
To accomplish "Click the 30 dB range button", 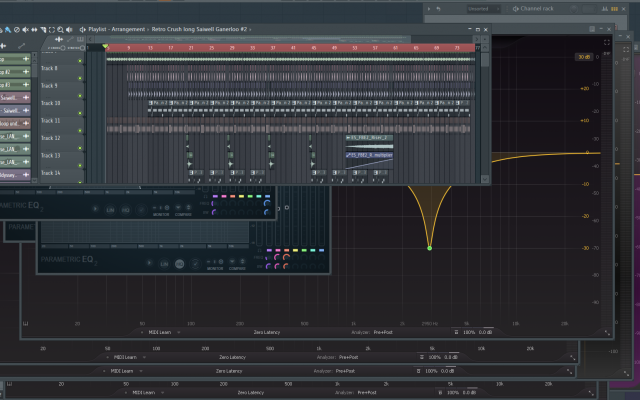I will 583,57.
